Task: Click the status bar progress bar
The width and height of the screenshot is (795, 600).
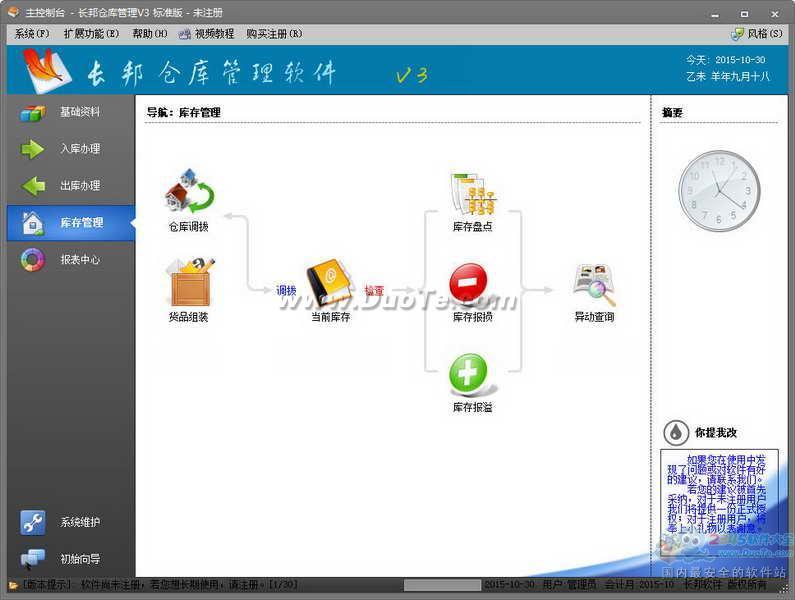Action: tap(443, 585)
